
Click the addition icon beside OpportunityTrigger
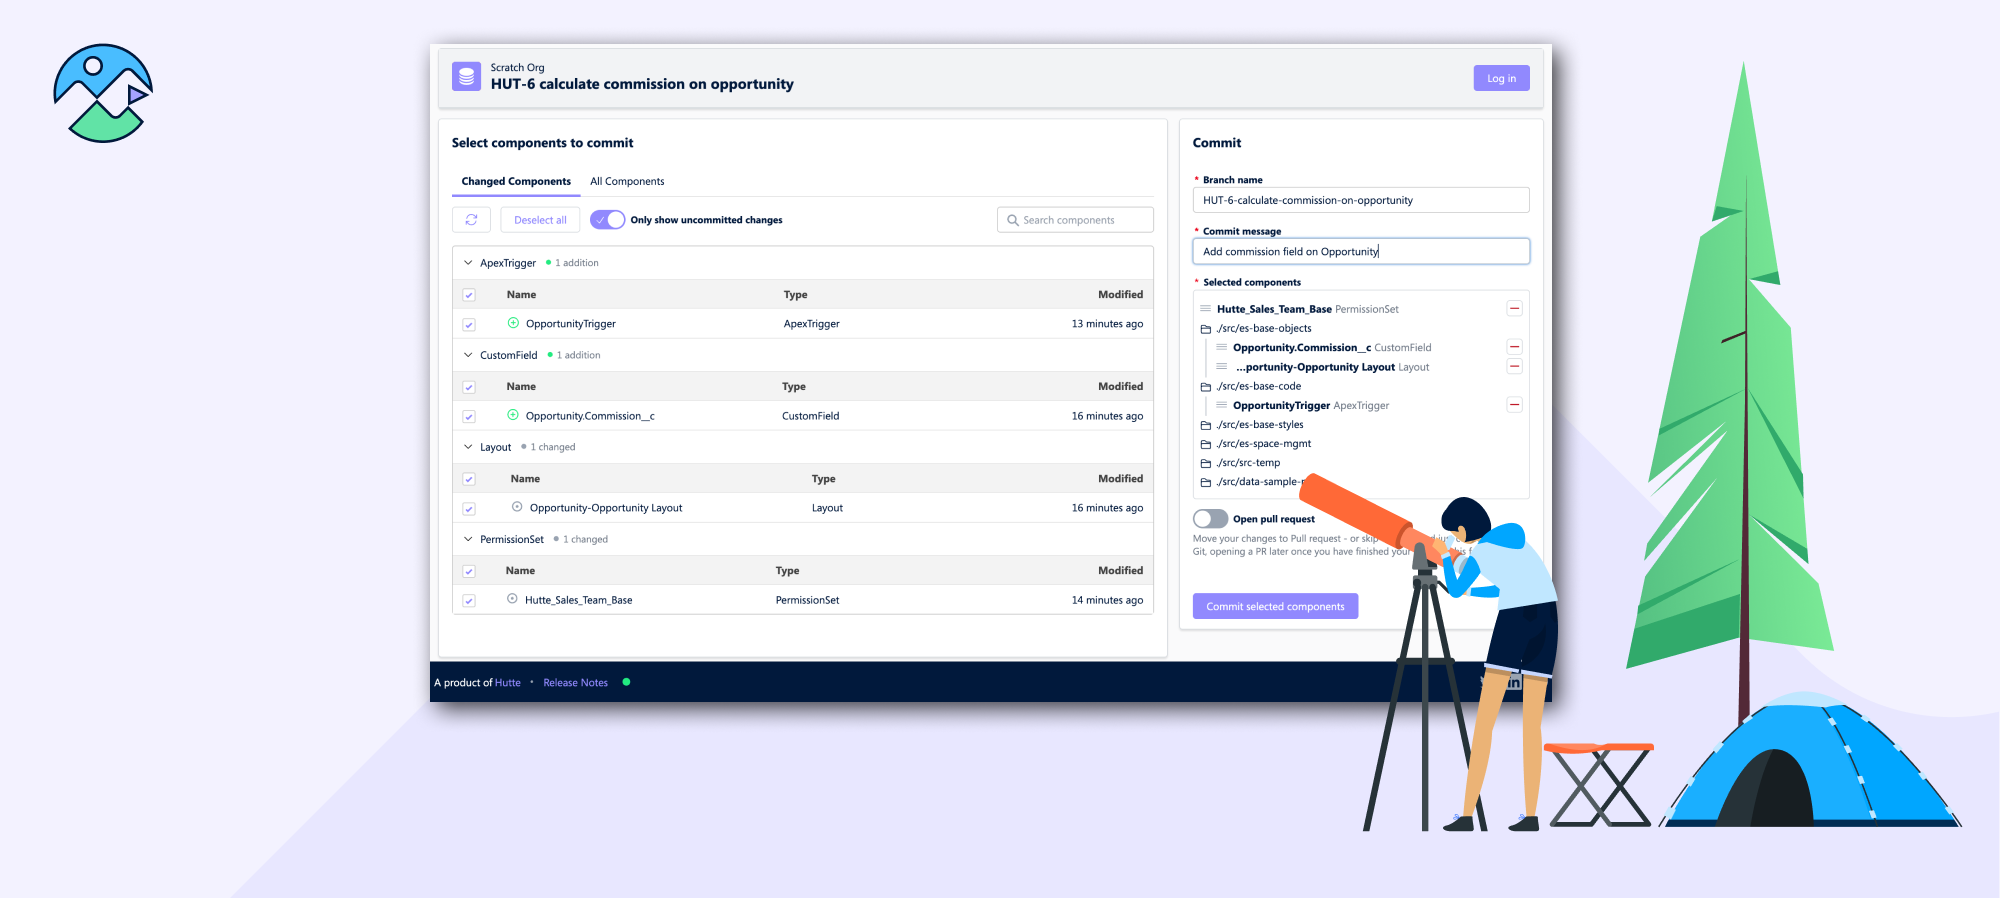coord(513,323)
